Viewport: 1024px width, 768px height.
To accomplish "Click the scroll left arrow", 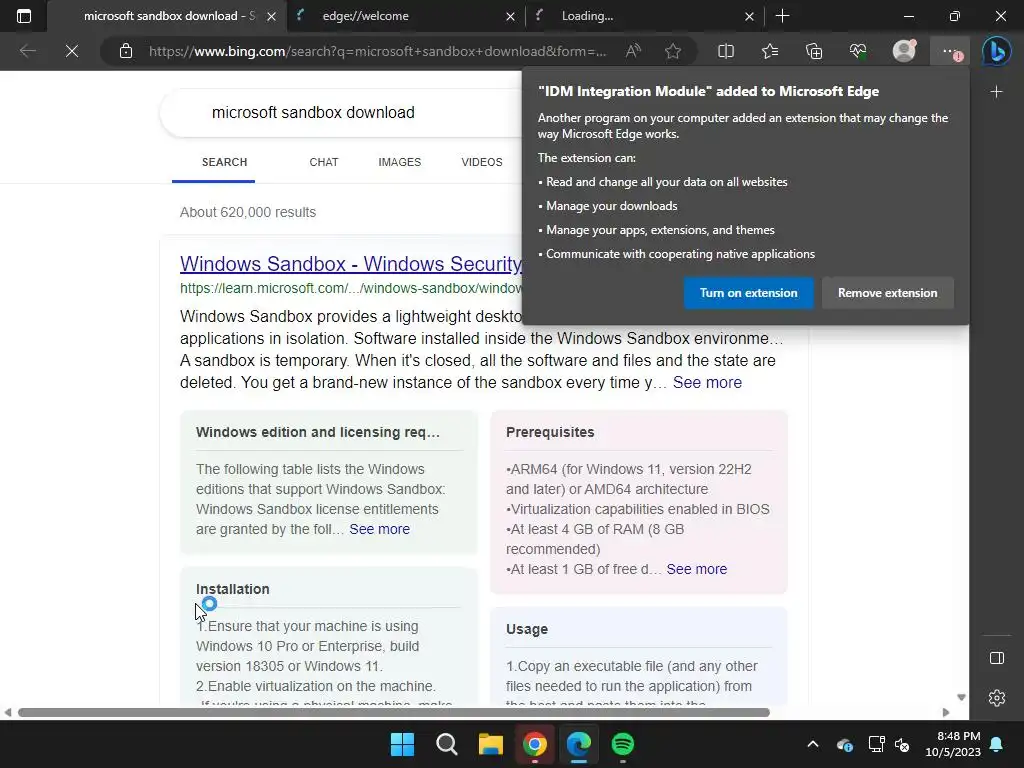I will (x=7, y=712).
